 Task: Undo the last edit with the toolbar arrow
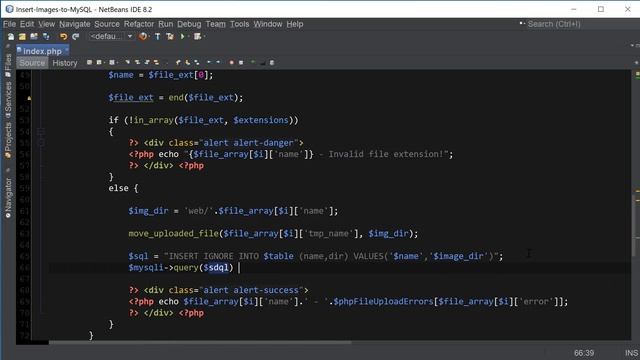click(63, 37)
